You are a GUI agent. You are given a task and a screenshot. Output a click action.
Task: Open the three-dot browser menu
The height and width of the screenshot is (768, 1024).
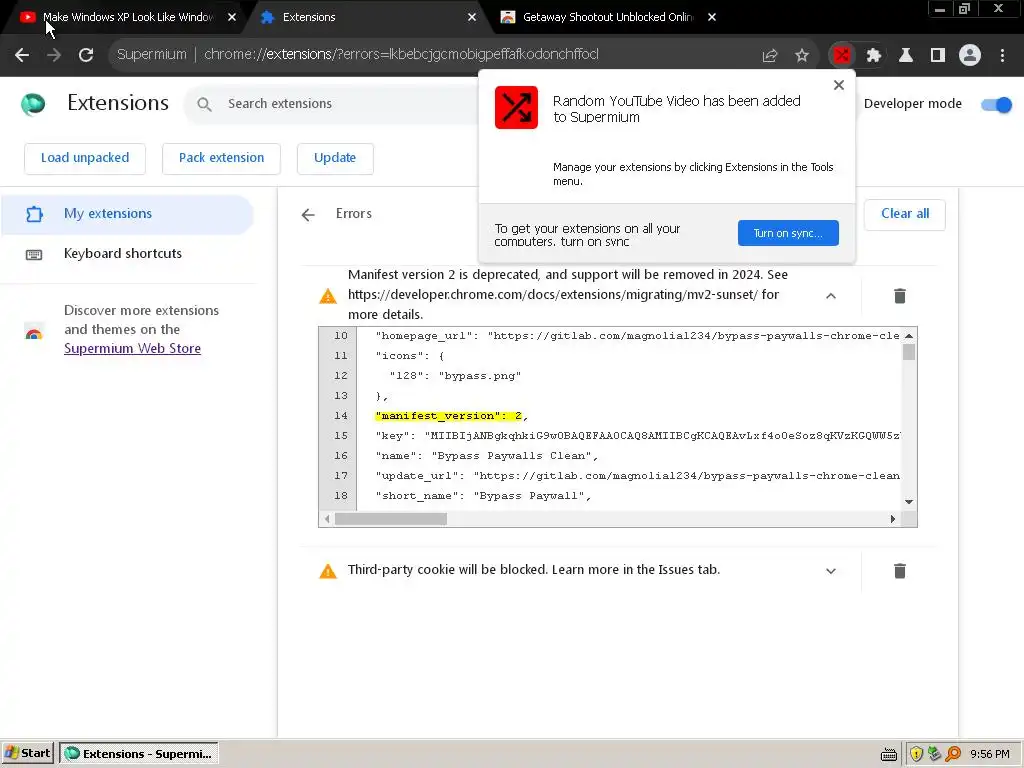[x=1002, y=55]
